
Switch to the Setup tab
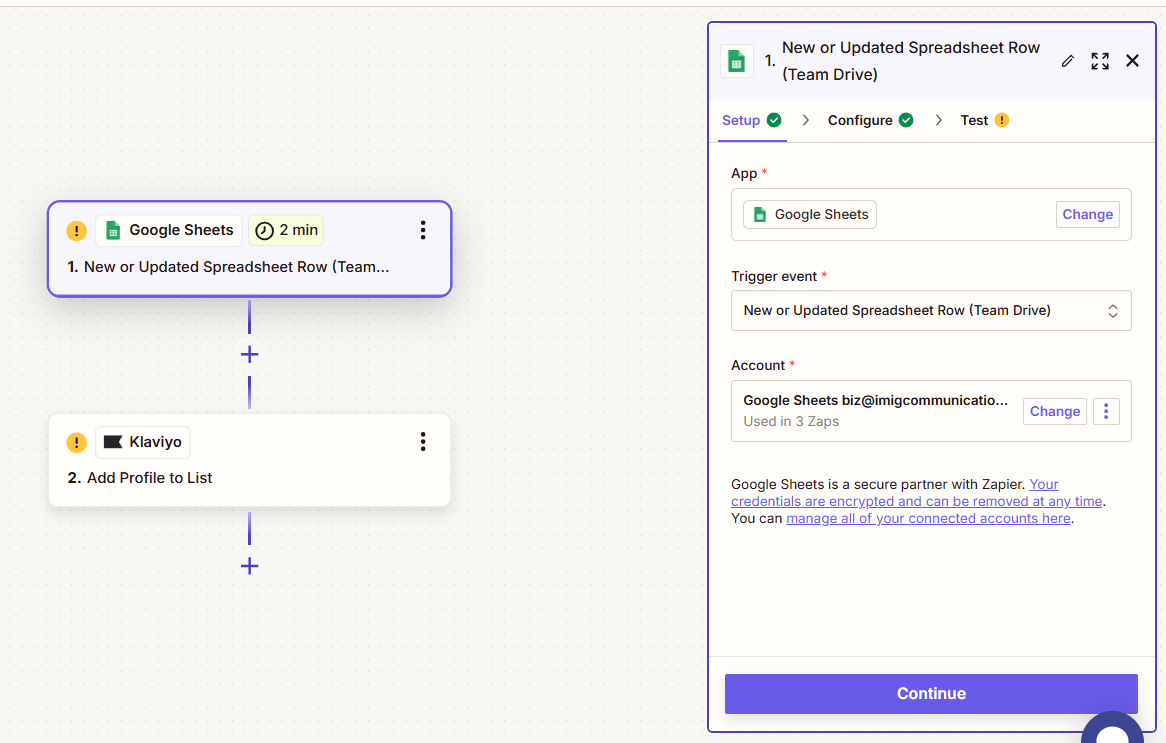(x=741, y=120)
